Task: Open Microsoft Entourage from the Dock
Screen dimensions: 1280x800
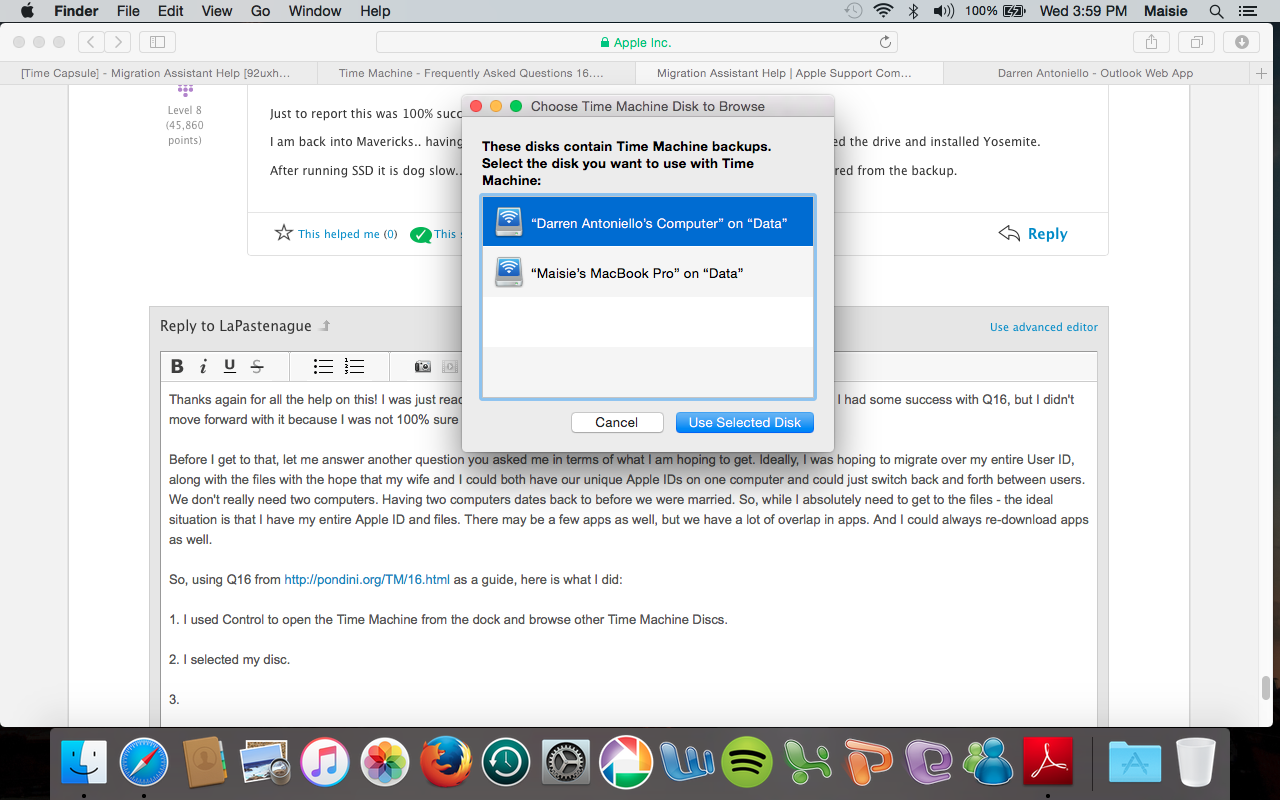Action: [x=928, y=763]
